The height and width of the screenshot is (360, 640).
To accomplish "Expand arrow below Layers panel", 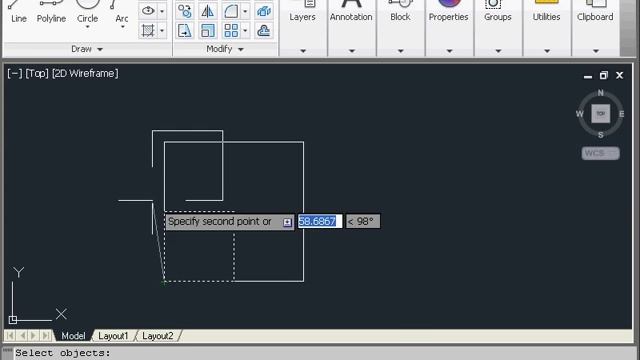I will click(303, 51).
